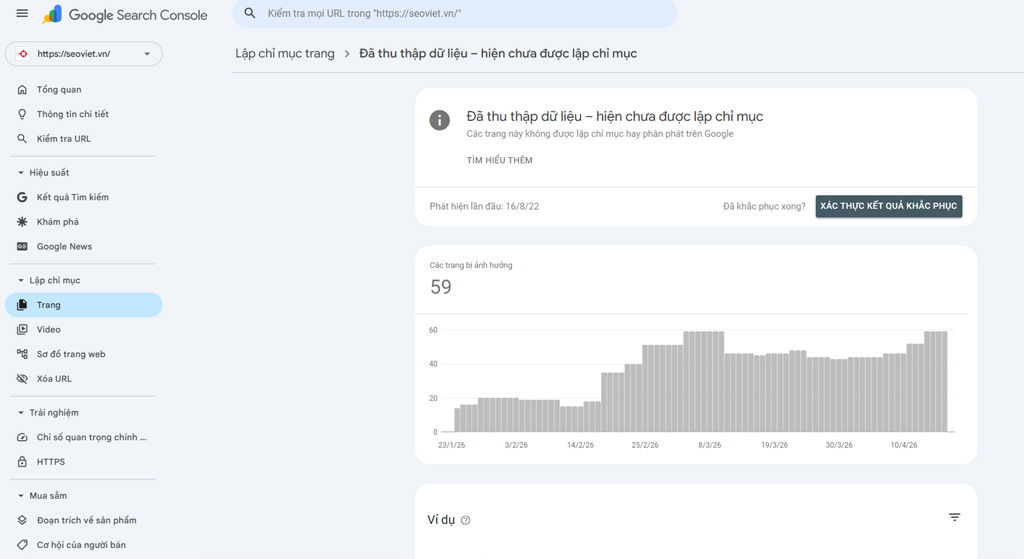Click the help icon next to Ví dụ

tap(466, 520)
